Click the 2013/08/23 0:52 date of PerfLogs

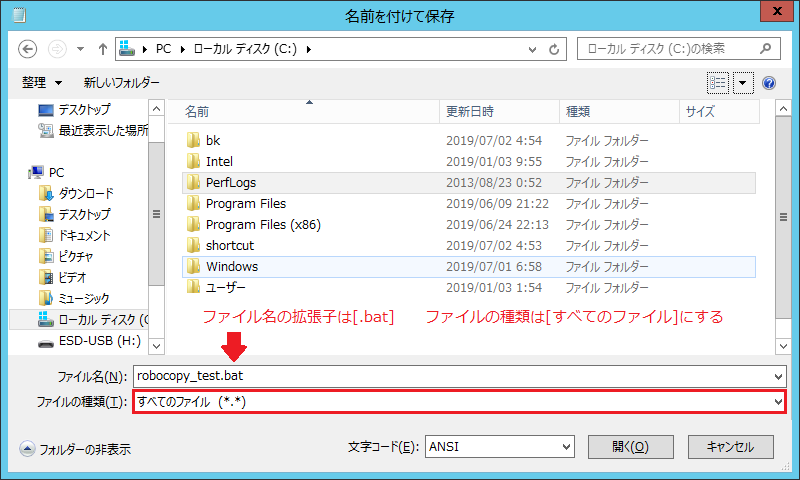tap(494, 183)
